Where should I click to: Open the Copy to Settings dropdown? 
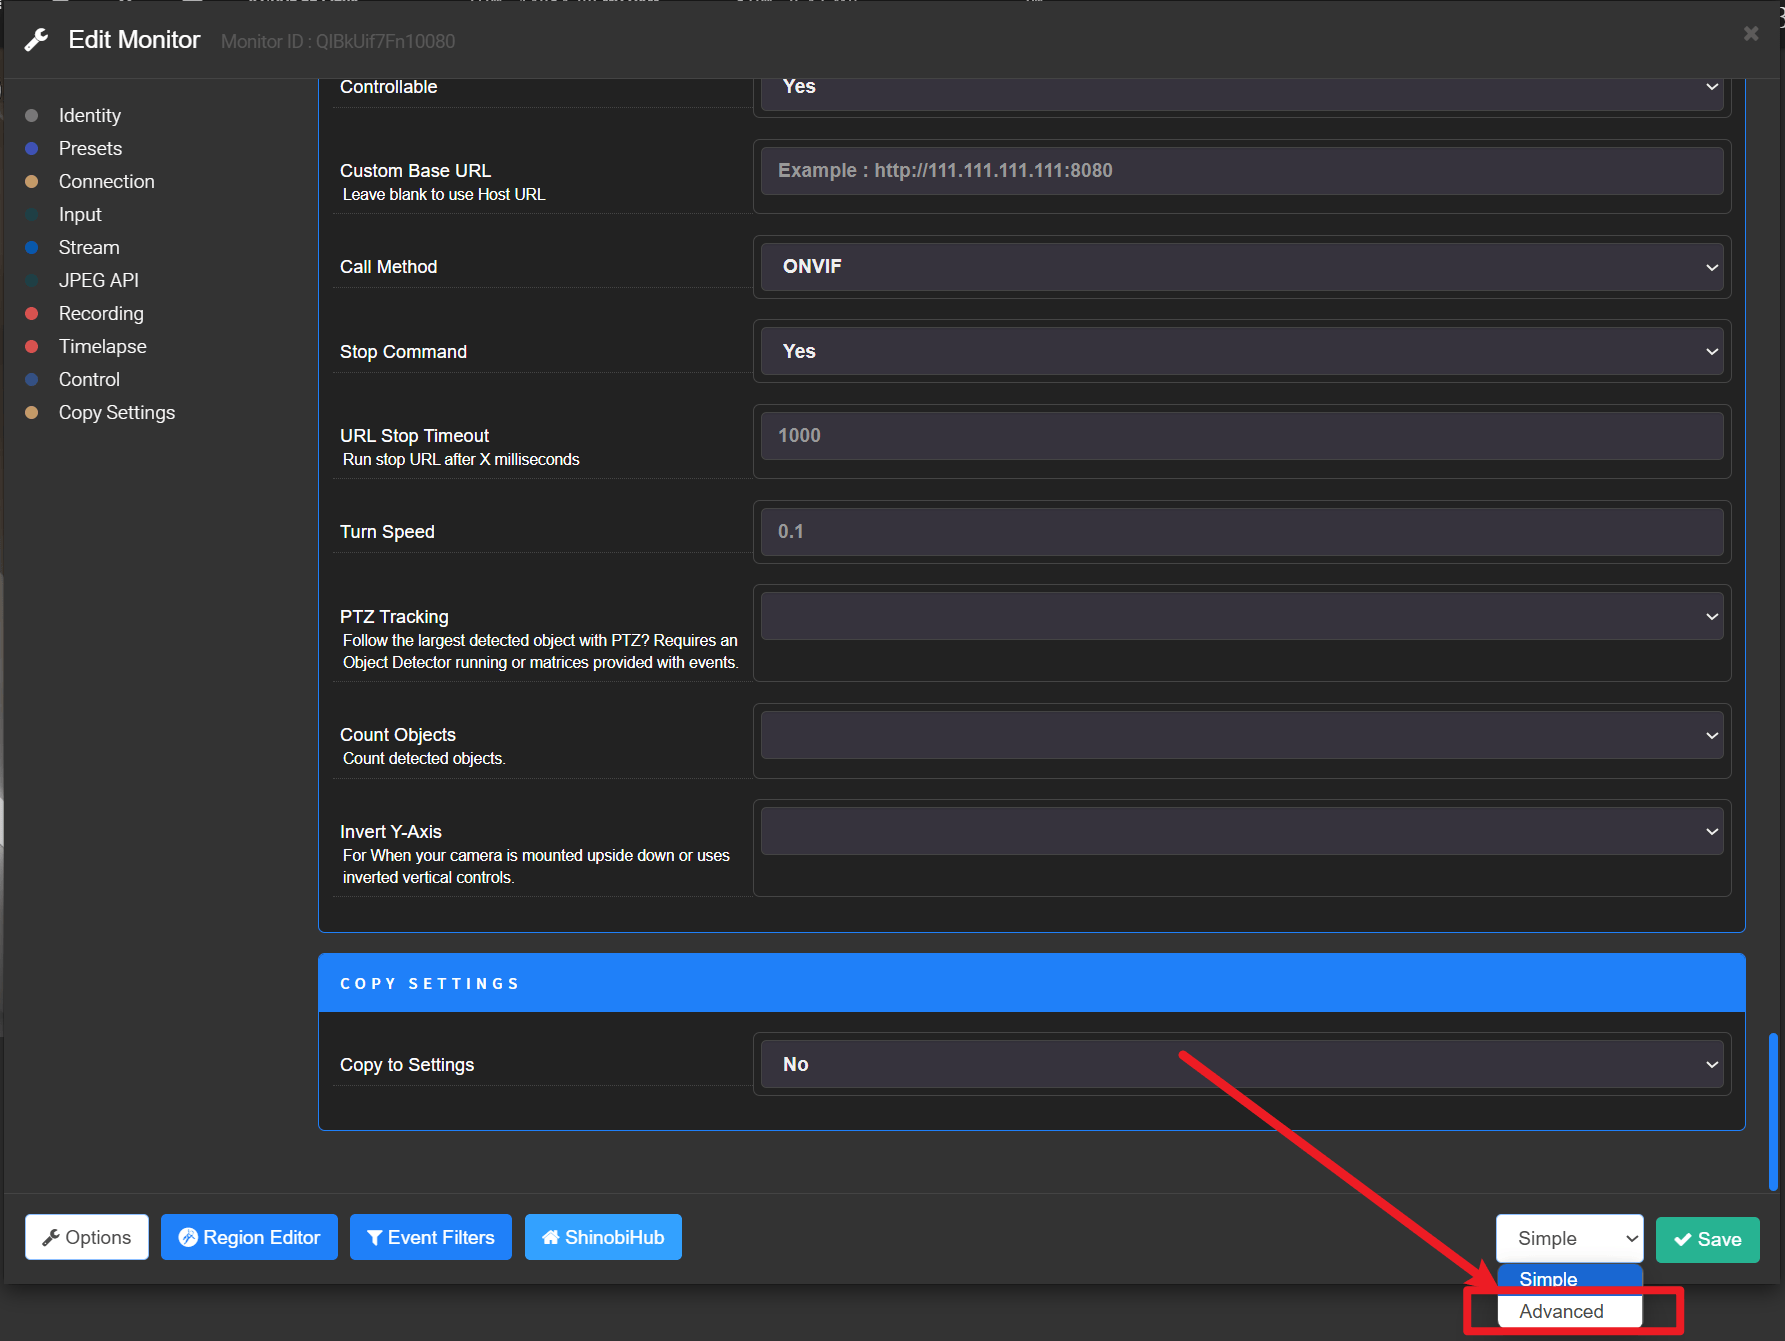tap(1242, 1065)
